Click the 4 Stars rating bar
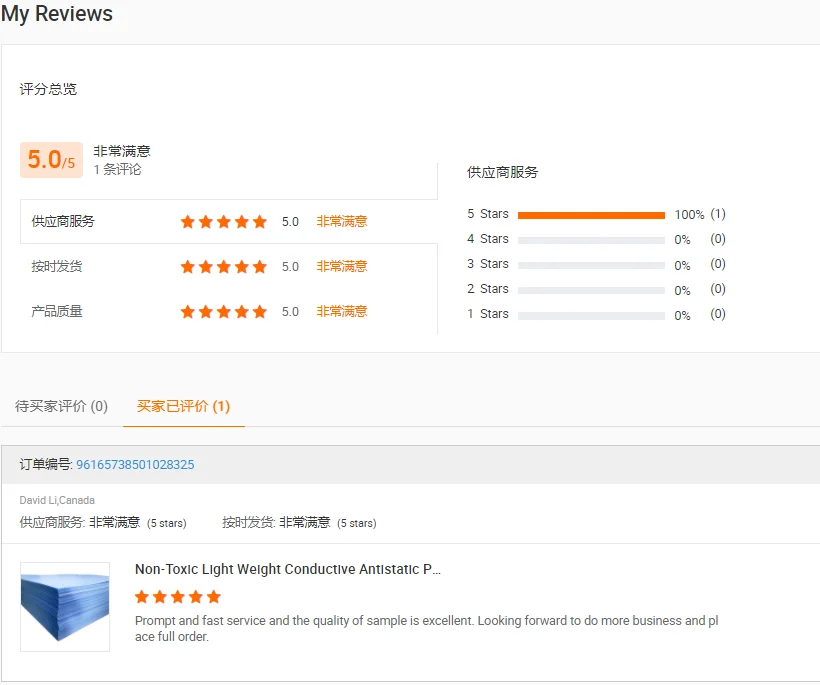The image size is (820, 685). point(591,240)
